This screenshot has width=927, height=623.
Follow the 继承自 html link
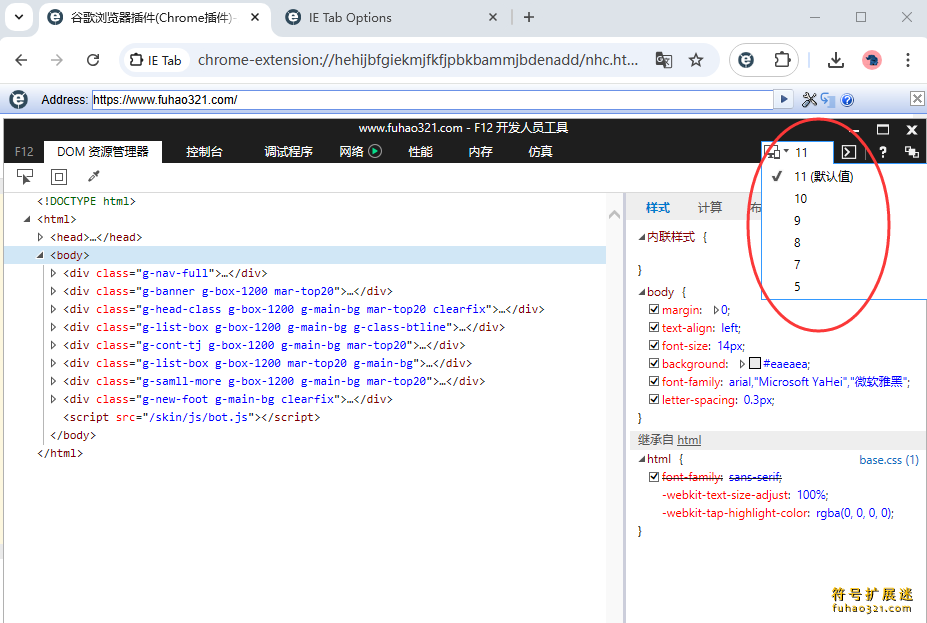pyautogui.click(x=689, y=440)
